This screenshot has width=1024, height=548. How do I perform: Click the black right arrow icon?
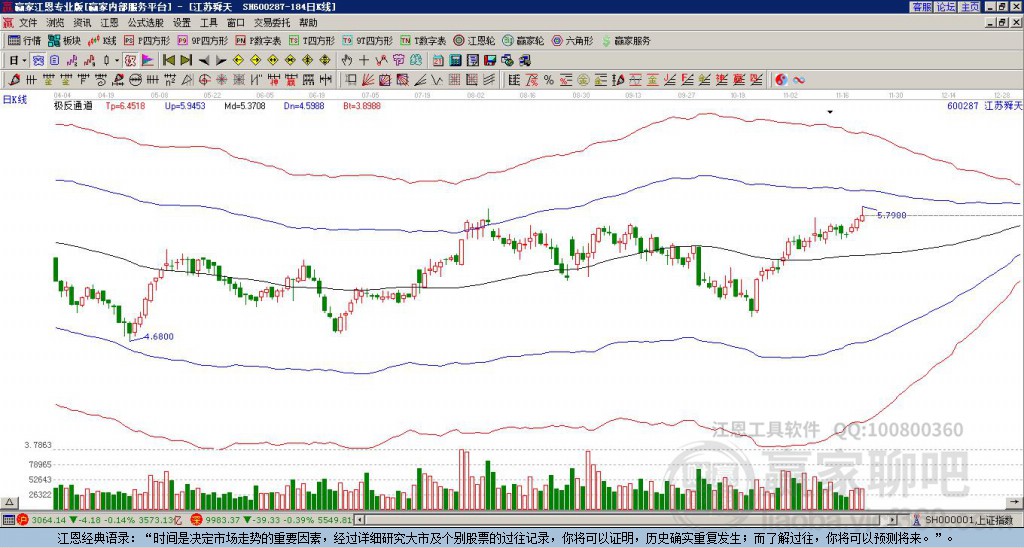[x=221, y=61]
